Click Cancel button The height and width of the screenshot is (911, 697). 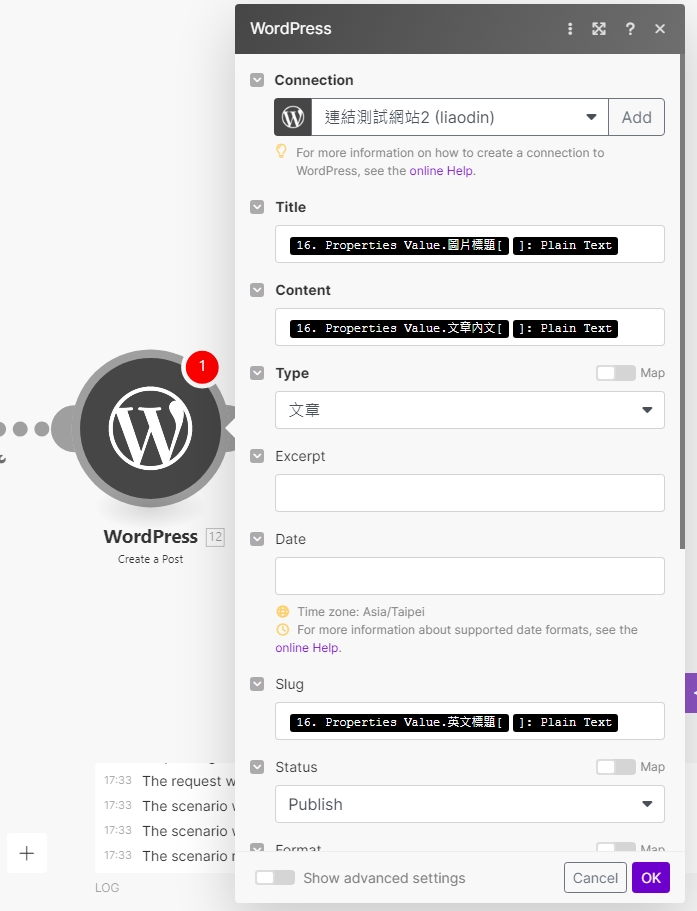(x=595, y=877)
